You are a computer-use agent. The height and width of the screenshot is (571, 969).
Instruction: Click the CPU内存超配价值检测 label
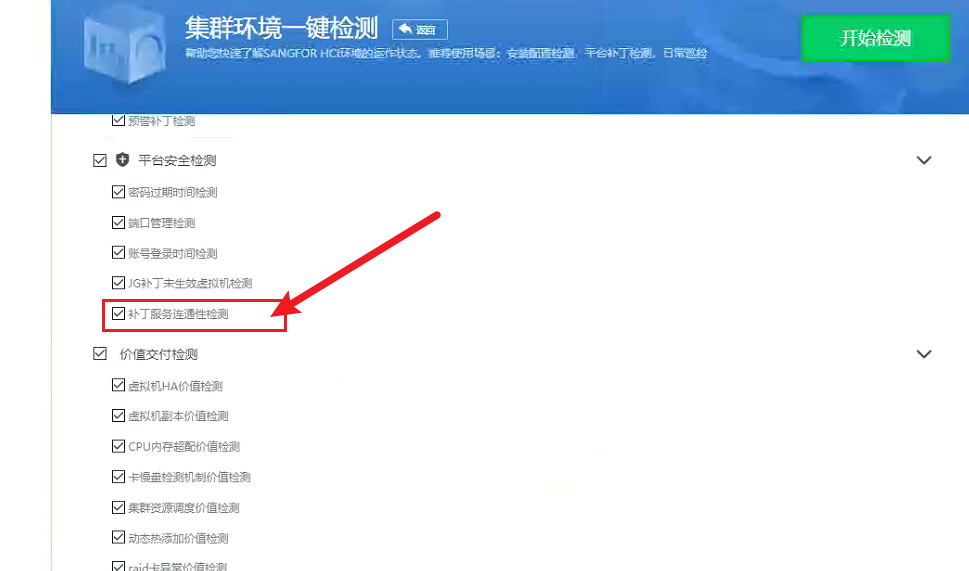click(x=184, y=446)
